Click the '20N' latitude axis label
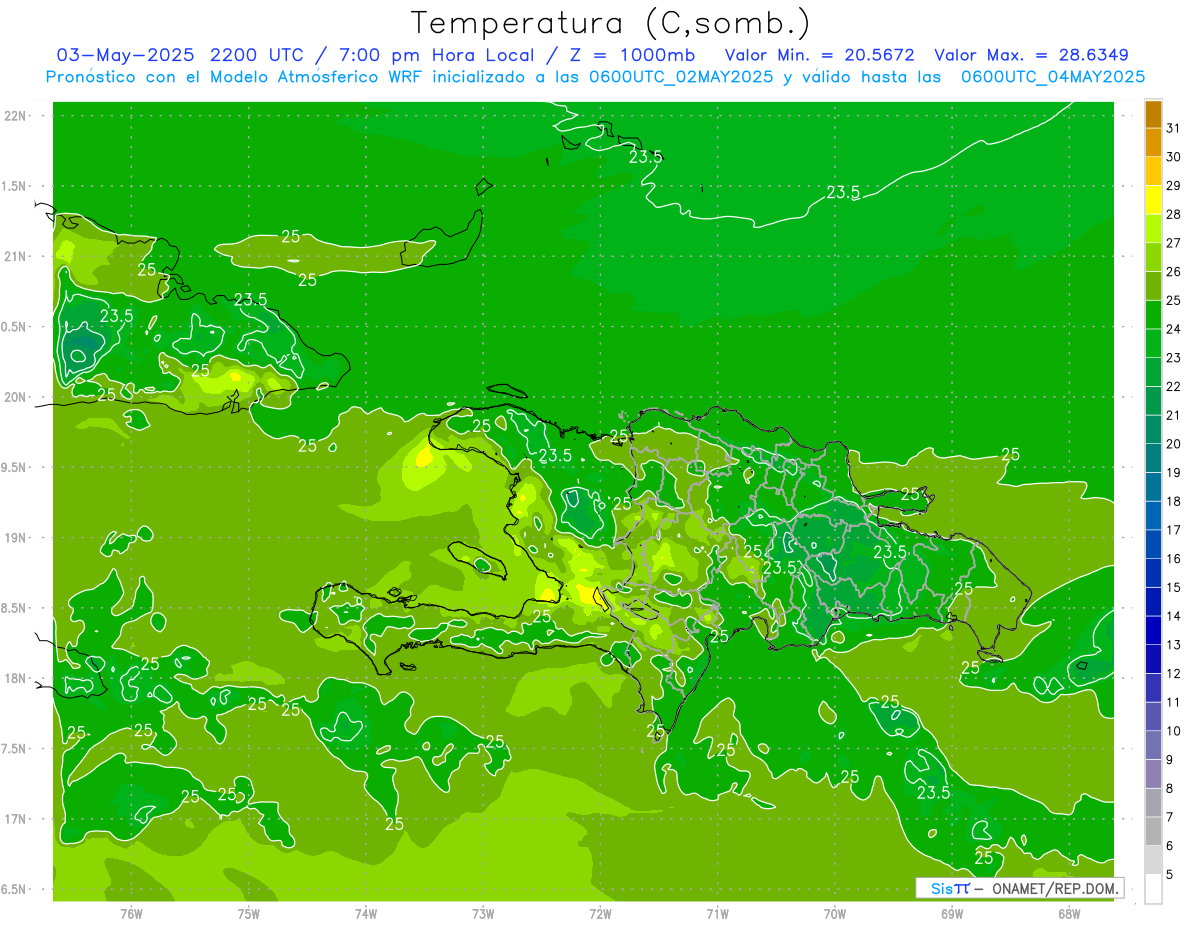Screen dimensions: 1200x927 (x=17, y=398)
